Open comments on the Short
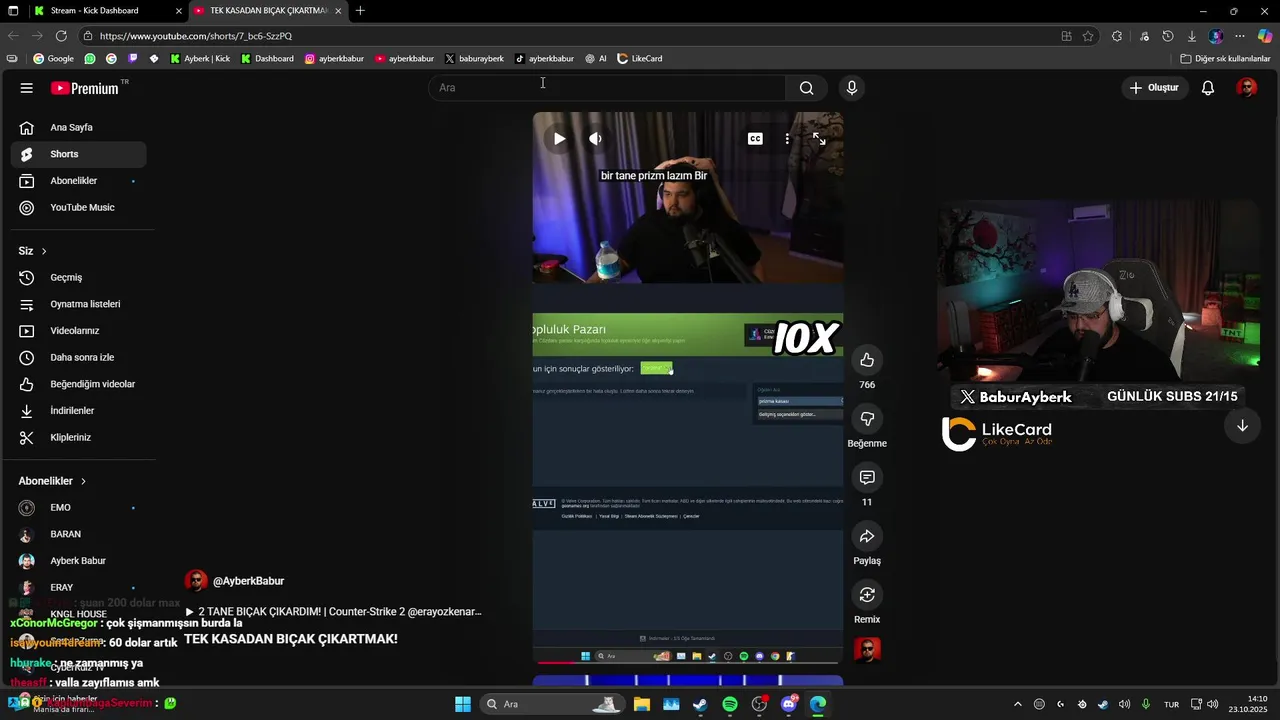The height and width of the screenshot is (720, 1280). 867,478
